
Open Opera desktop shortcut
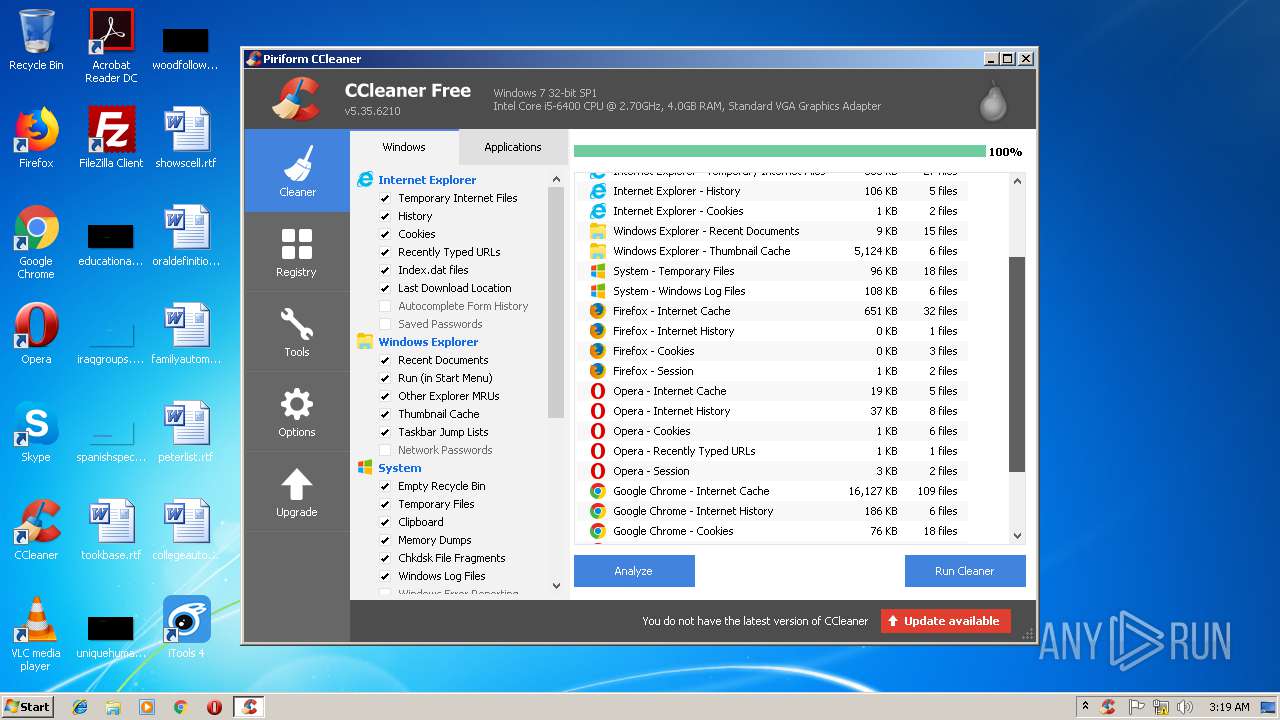click(x=36, y=333)
